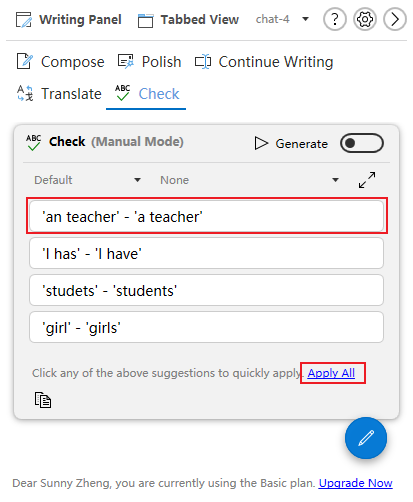Open the chat-4 dropdown

[282, 19]
